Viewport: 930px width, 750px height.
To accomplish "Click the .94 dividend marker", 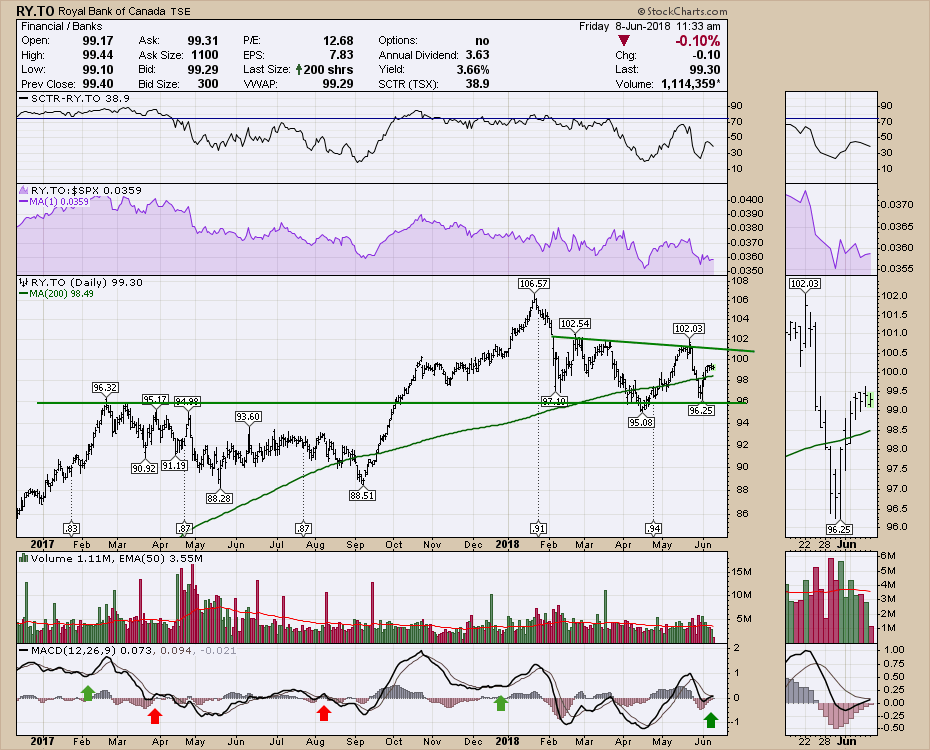I will (653, 528).
